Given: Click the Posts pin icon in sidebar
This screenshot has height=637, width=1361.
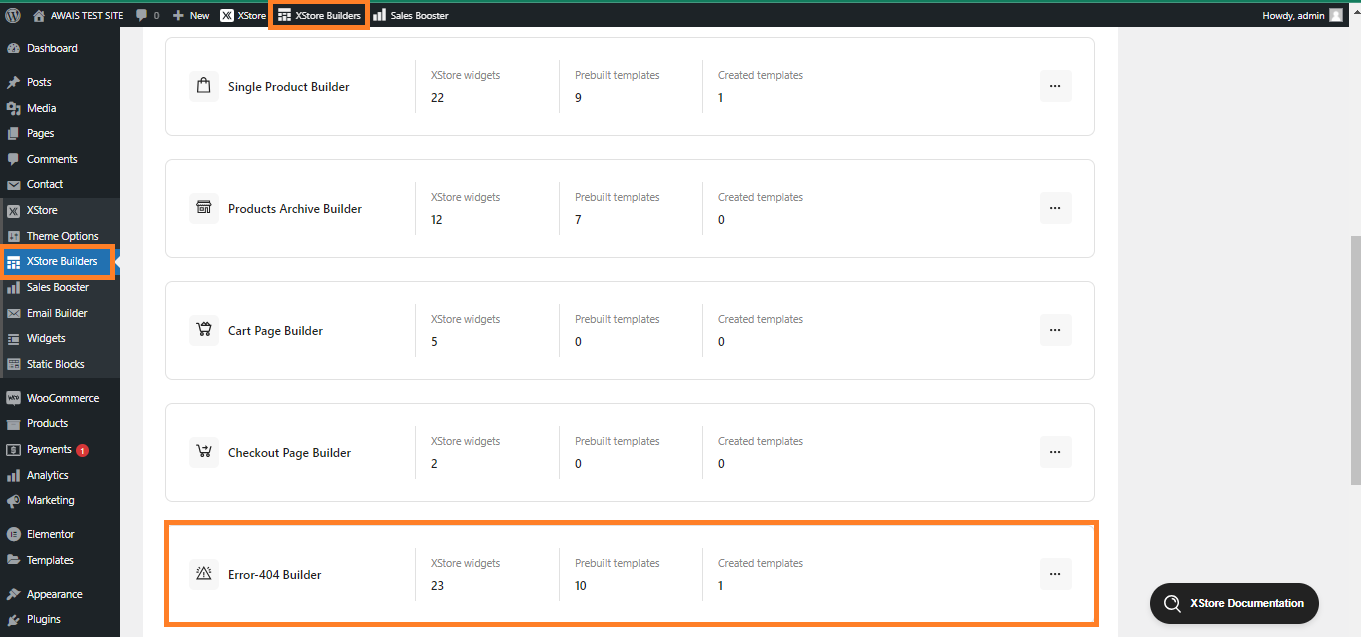Looking at the screenshot, I should (x=13, y=82).
